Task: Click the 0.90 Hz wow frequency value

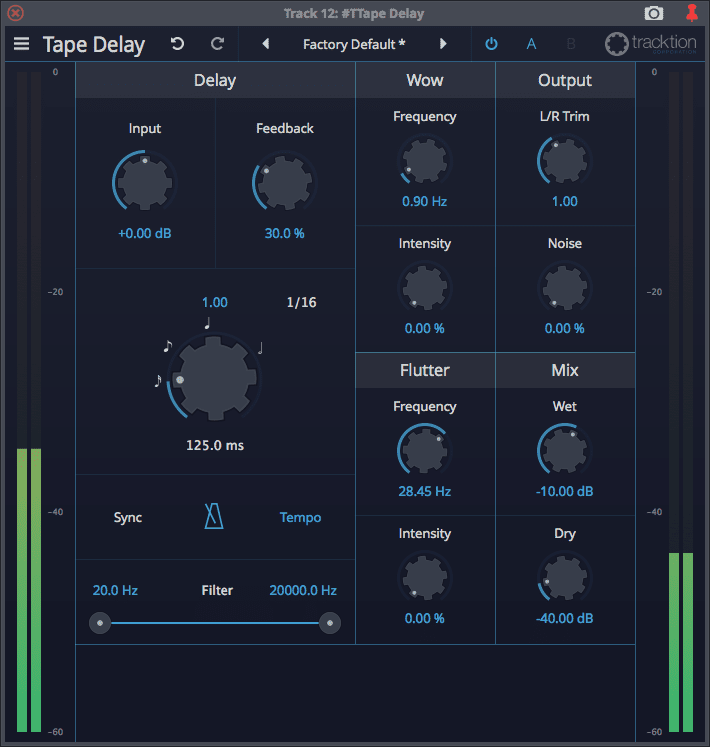Action: point(425,202)
